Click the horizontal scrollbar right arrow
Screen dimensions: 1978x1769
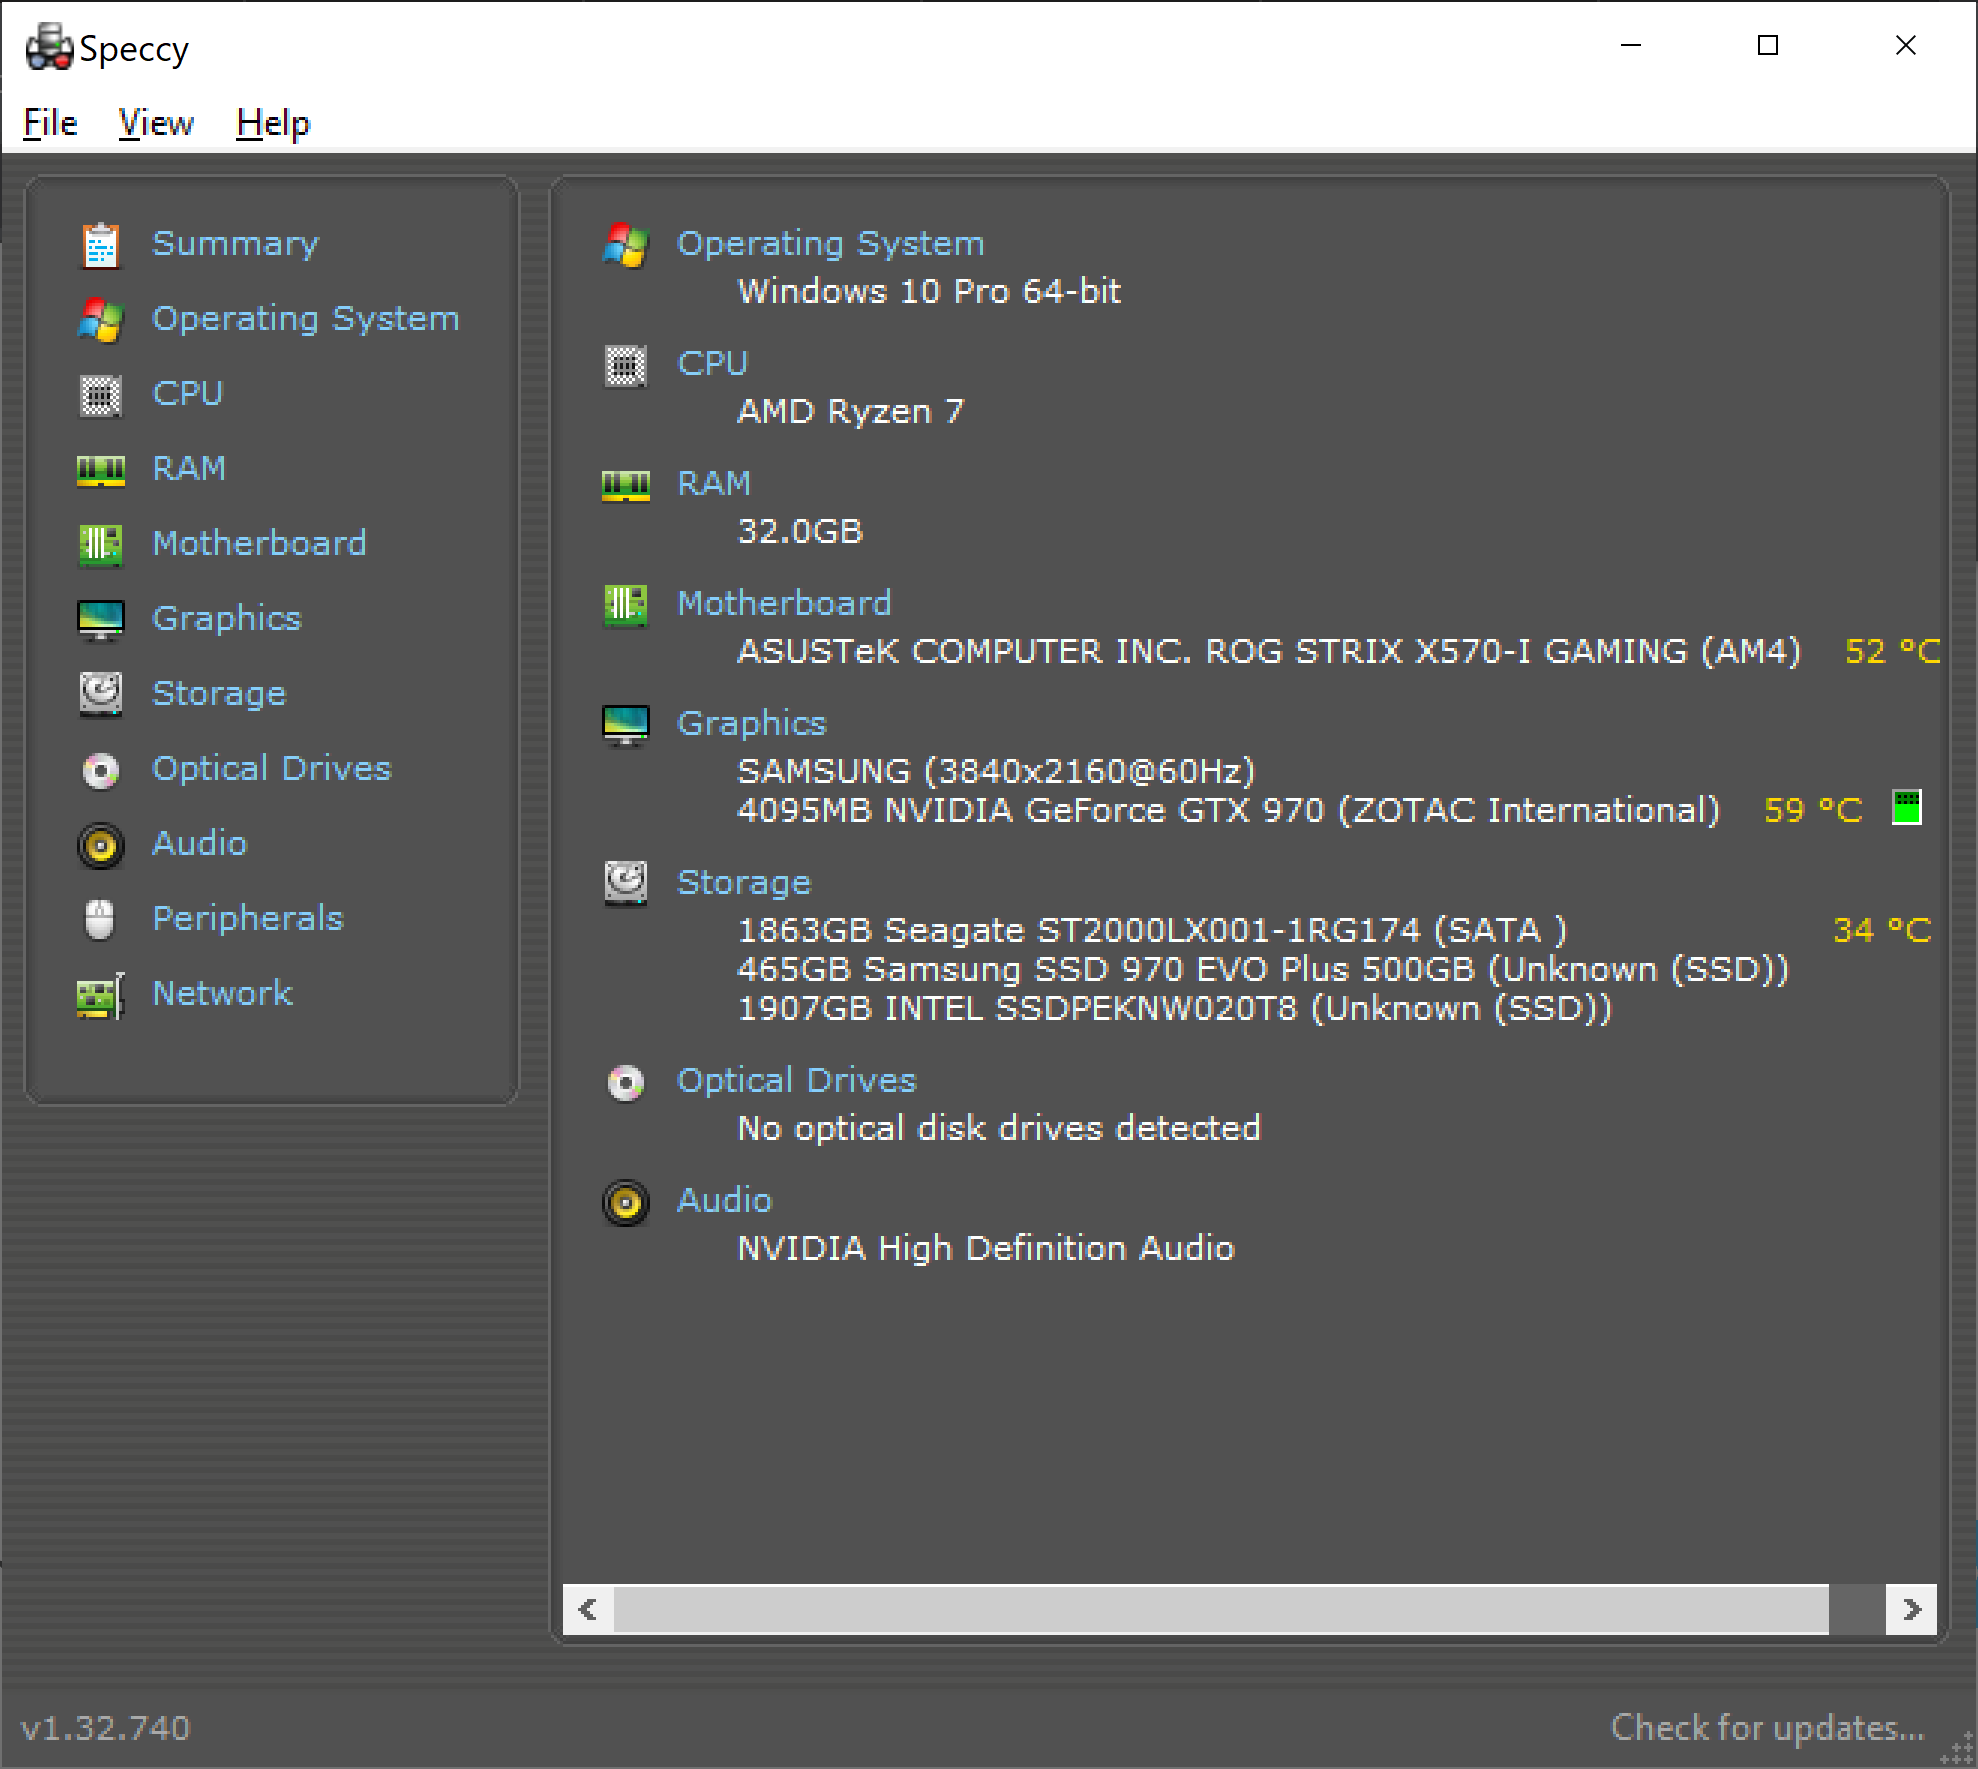coord(1911,1609)
